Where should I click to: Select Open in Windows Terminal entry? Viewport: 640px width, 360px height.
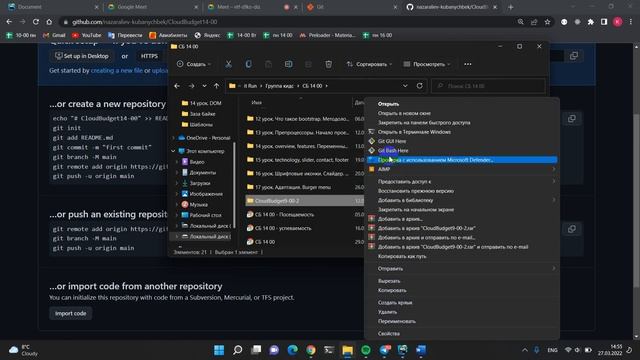click(414, 132)
